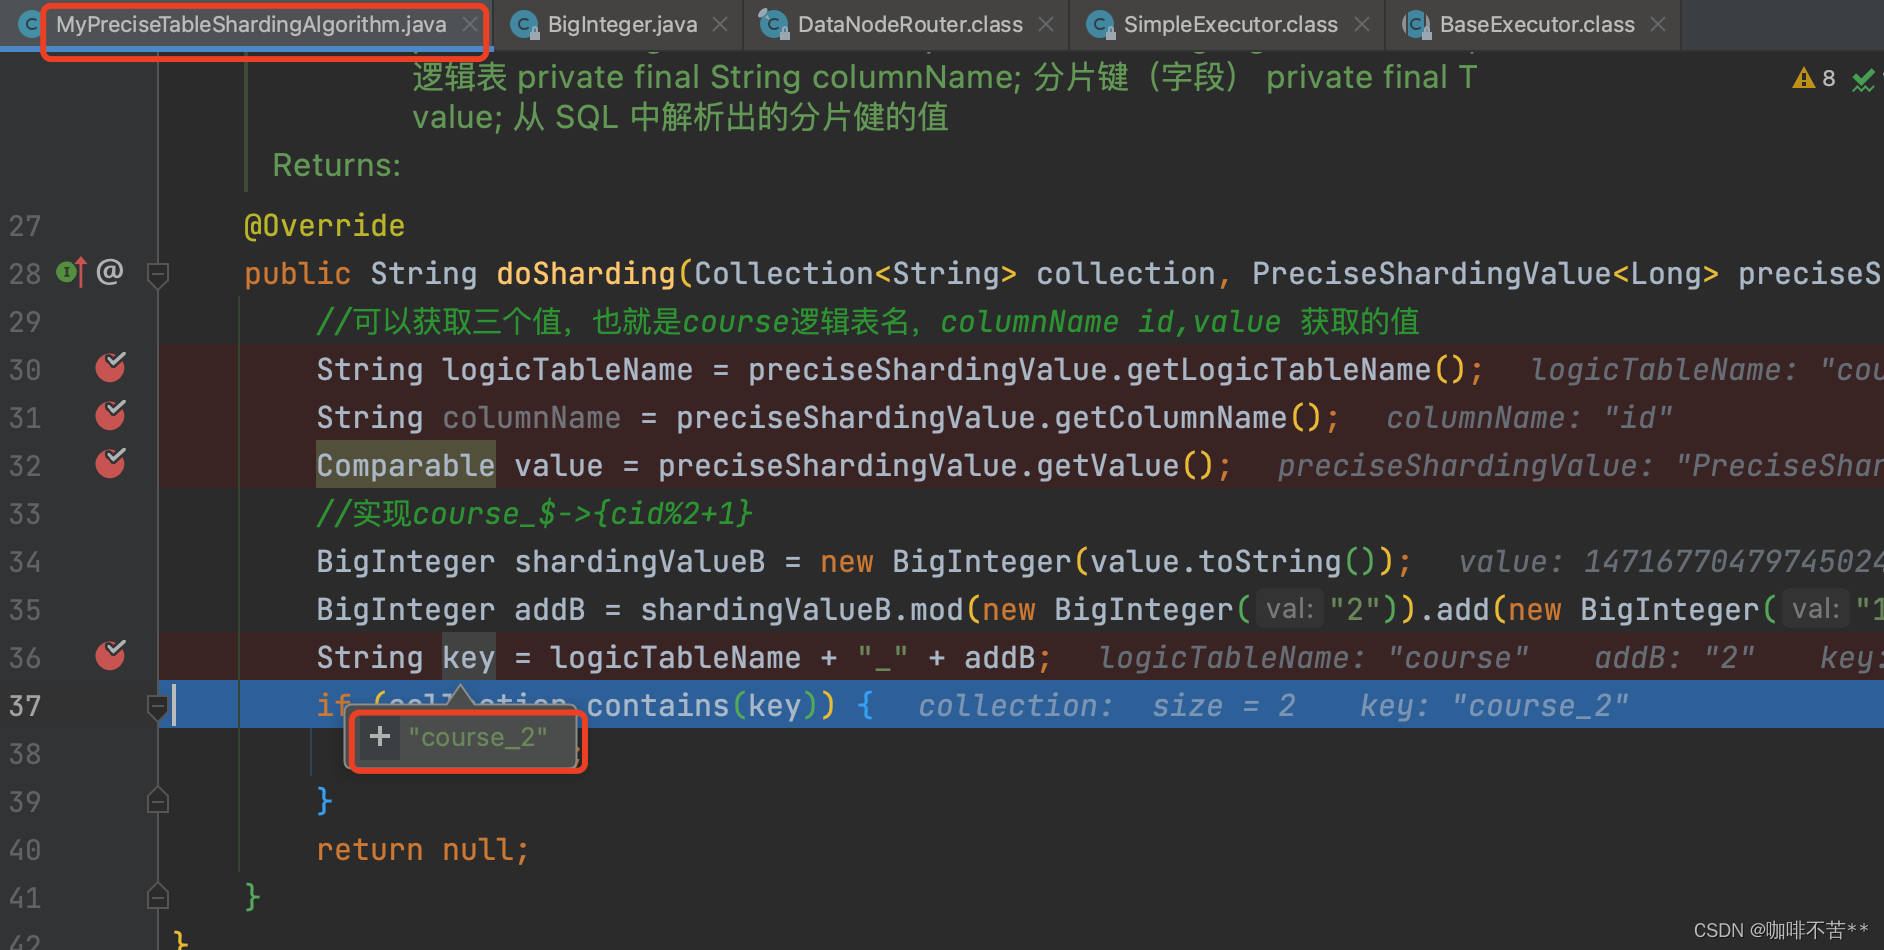Click the Collection<String> parameter type on line 28
This screenshot has height=950, width=1884.
855,274
